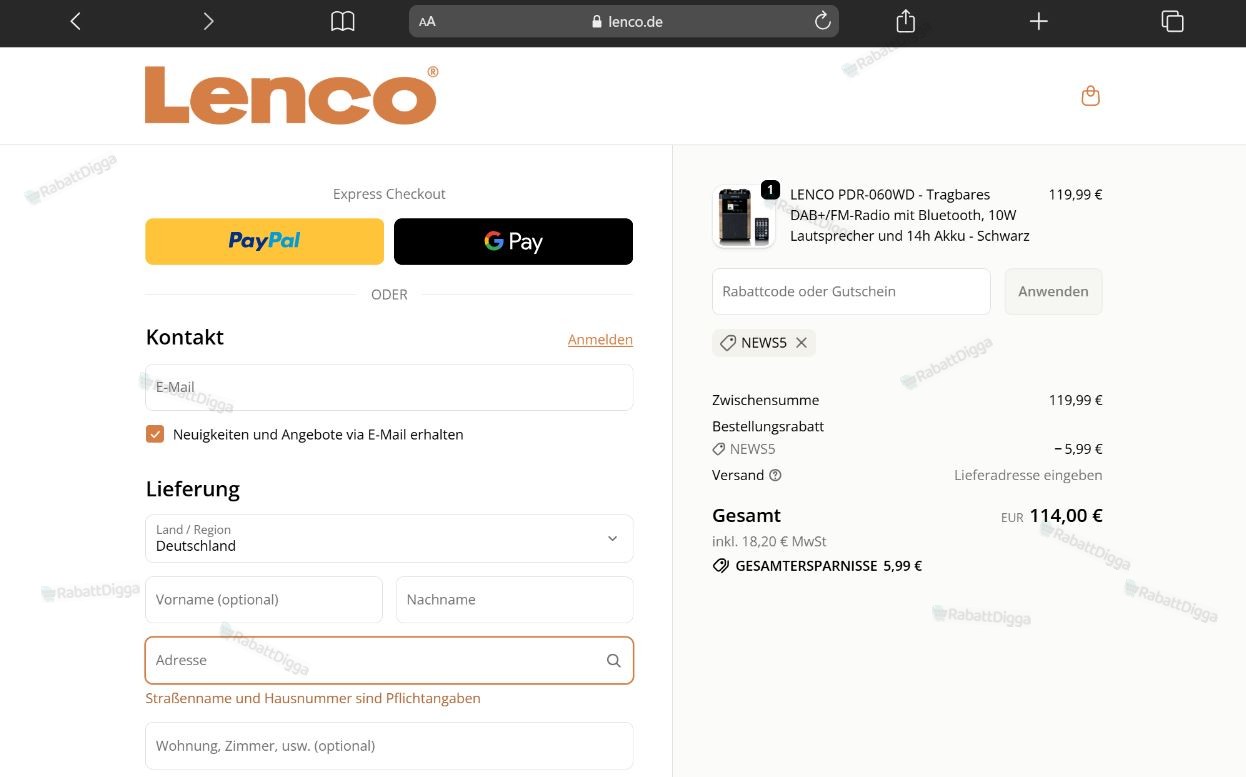Pay with Google Pay express checkout
Image resolution: width=1246 pixels, height=777 pixels.
(x=513, y=241)
